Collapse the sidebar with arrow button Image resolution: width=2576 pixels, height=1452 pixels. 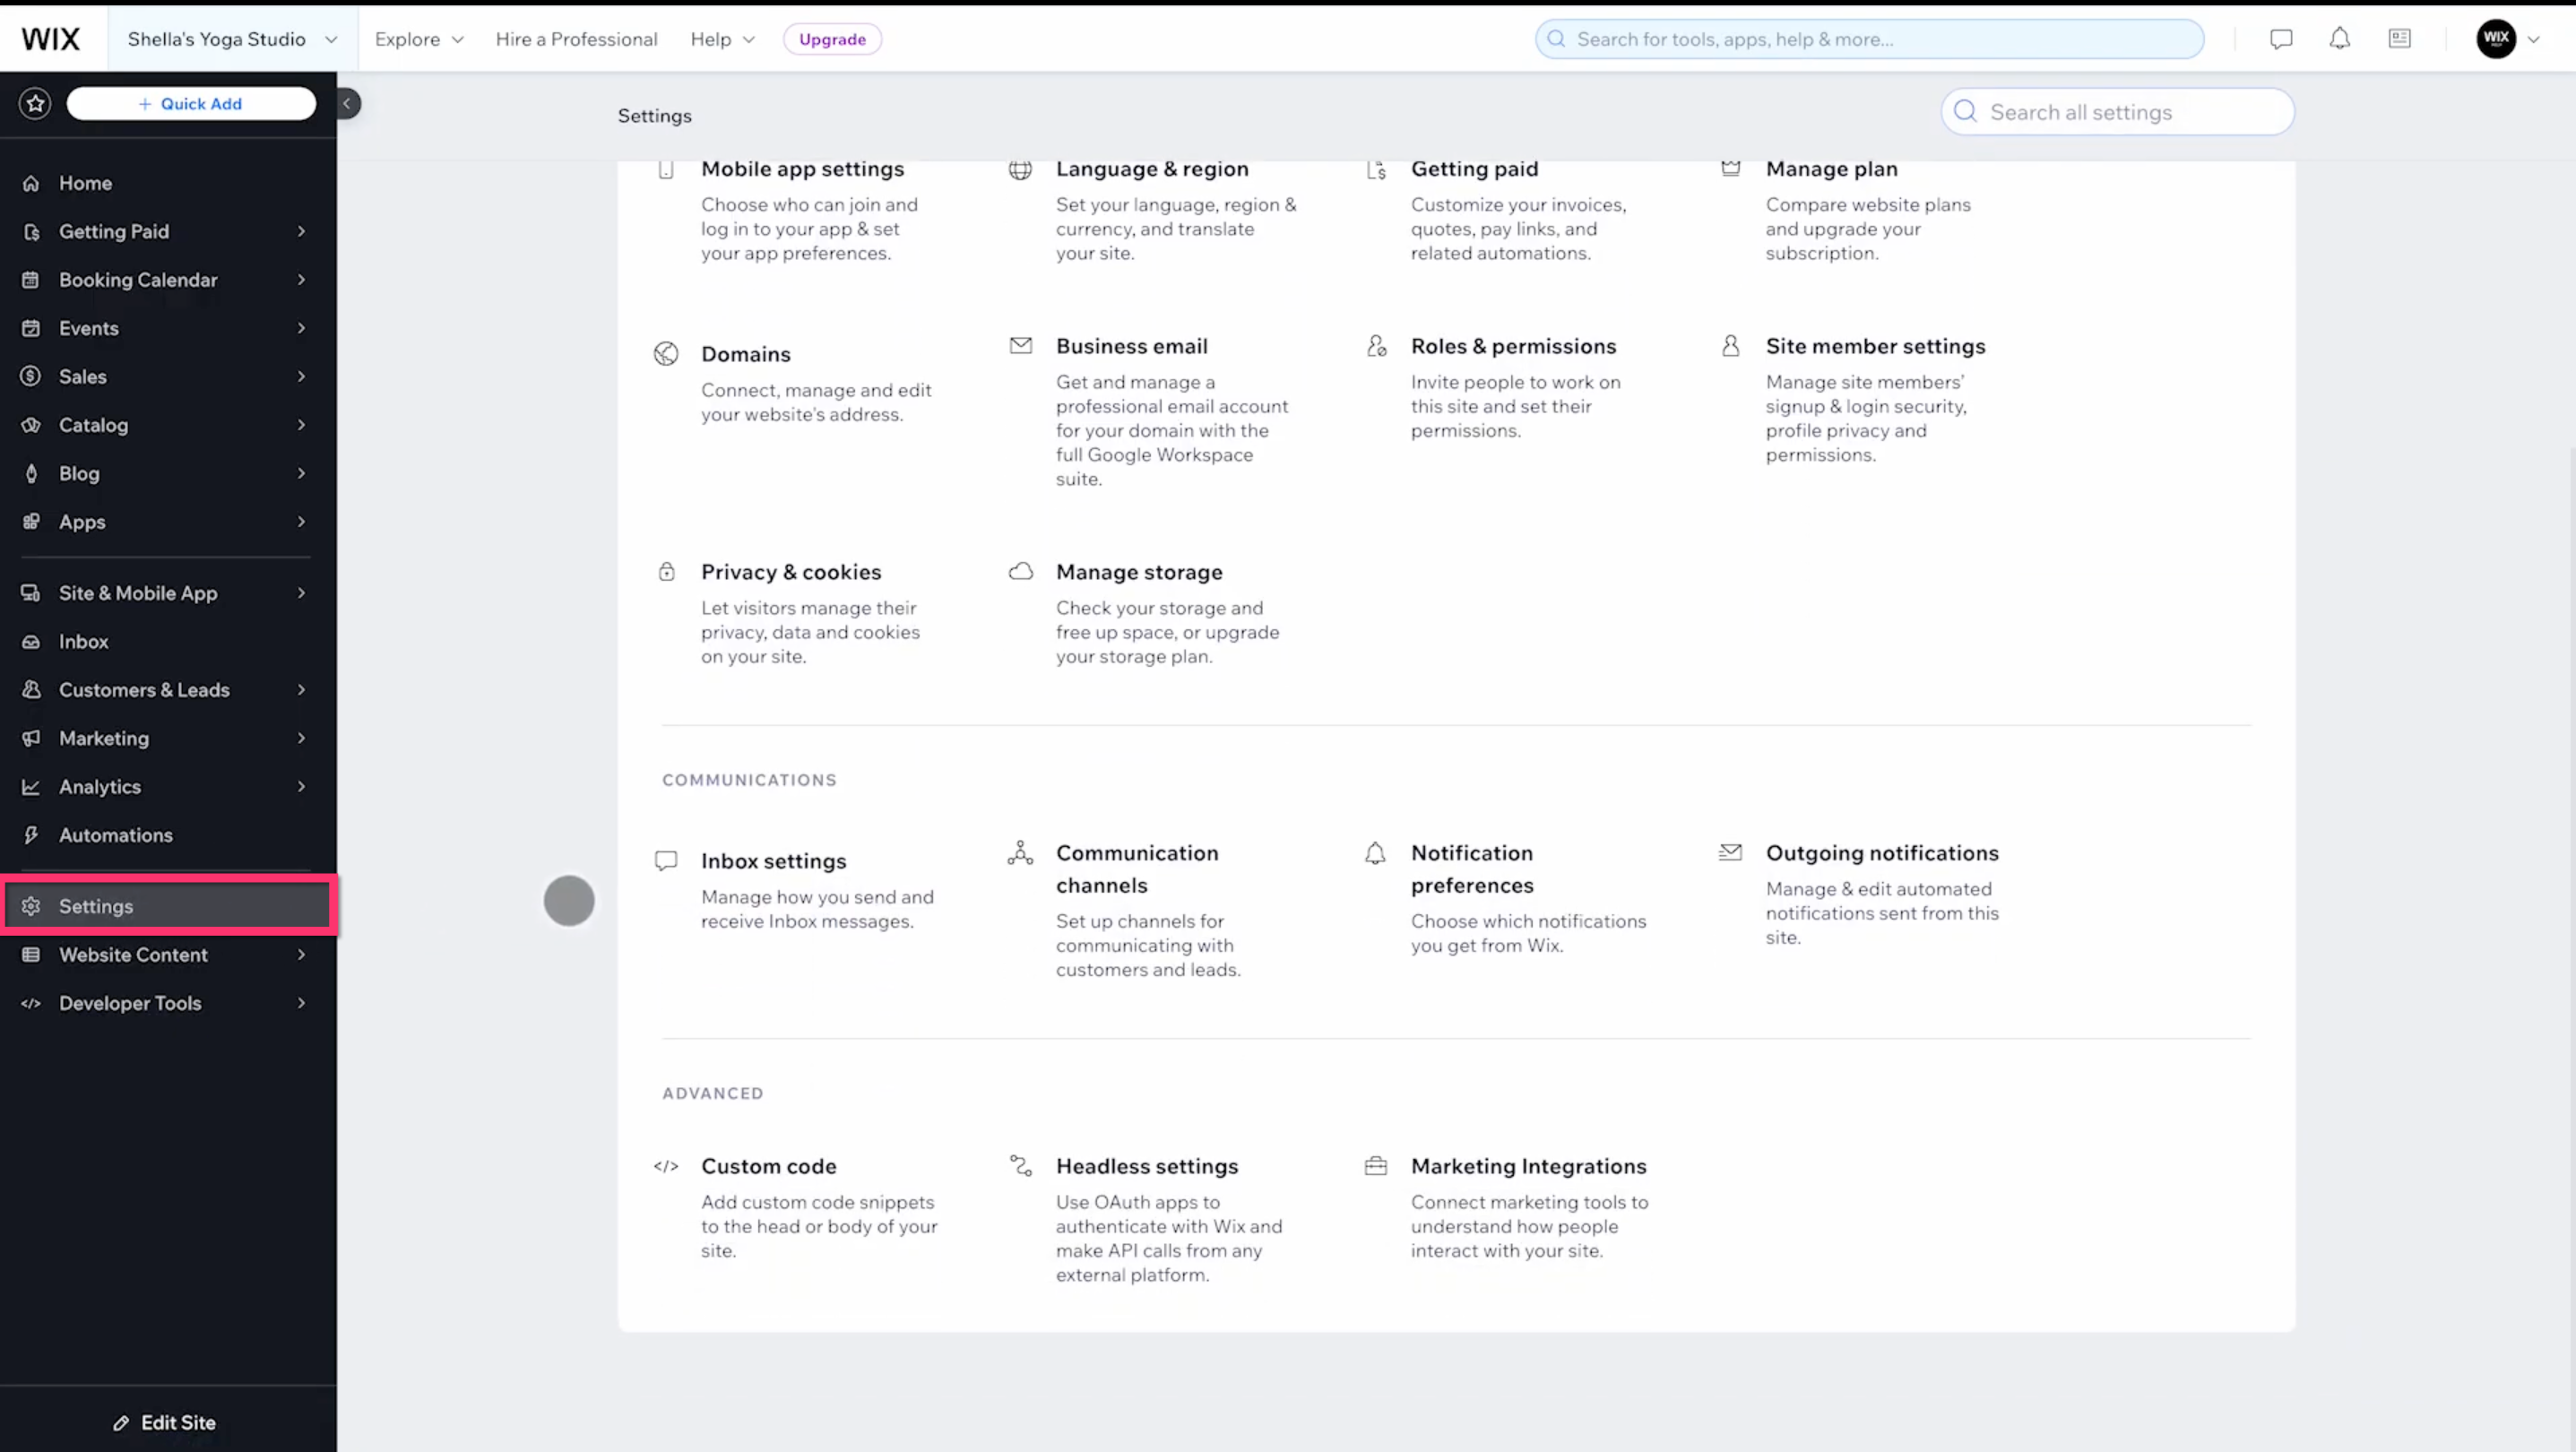(x=347, y=103)
